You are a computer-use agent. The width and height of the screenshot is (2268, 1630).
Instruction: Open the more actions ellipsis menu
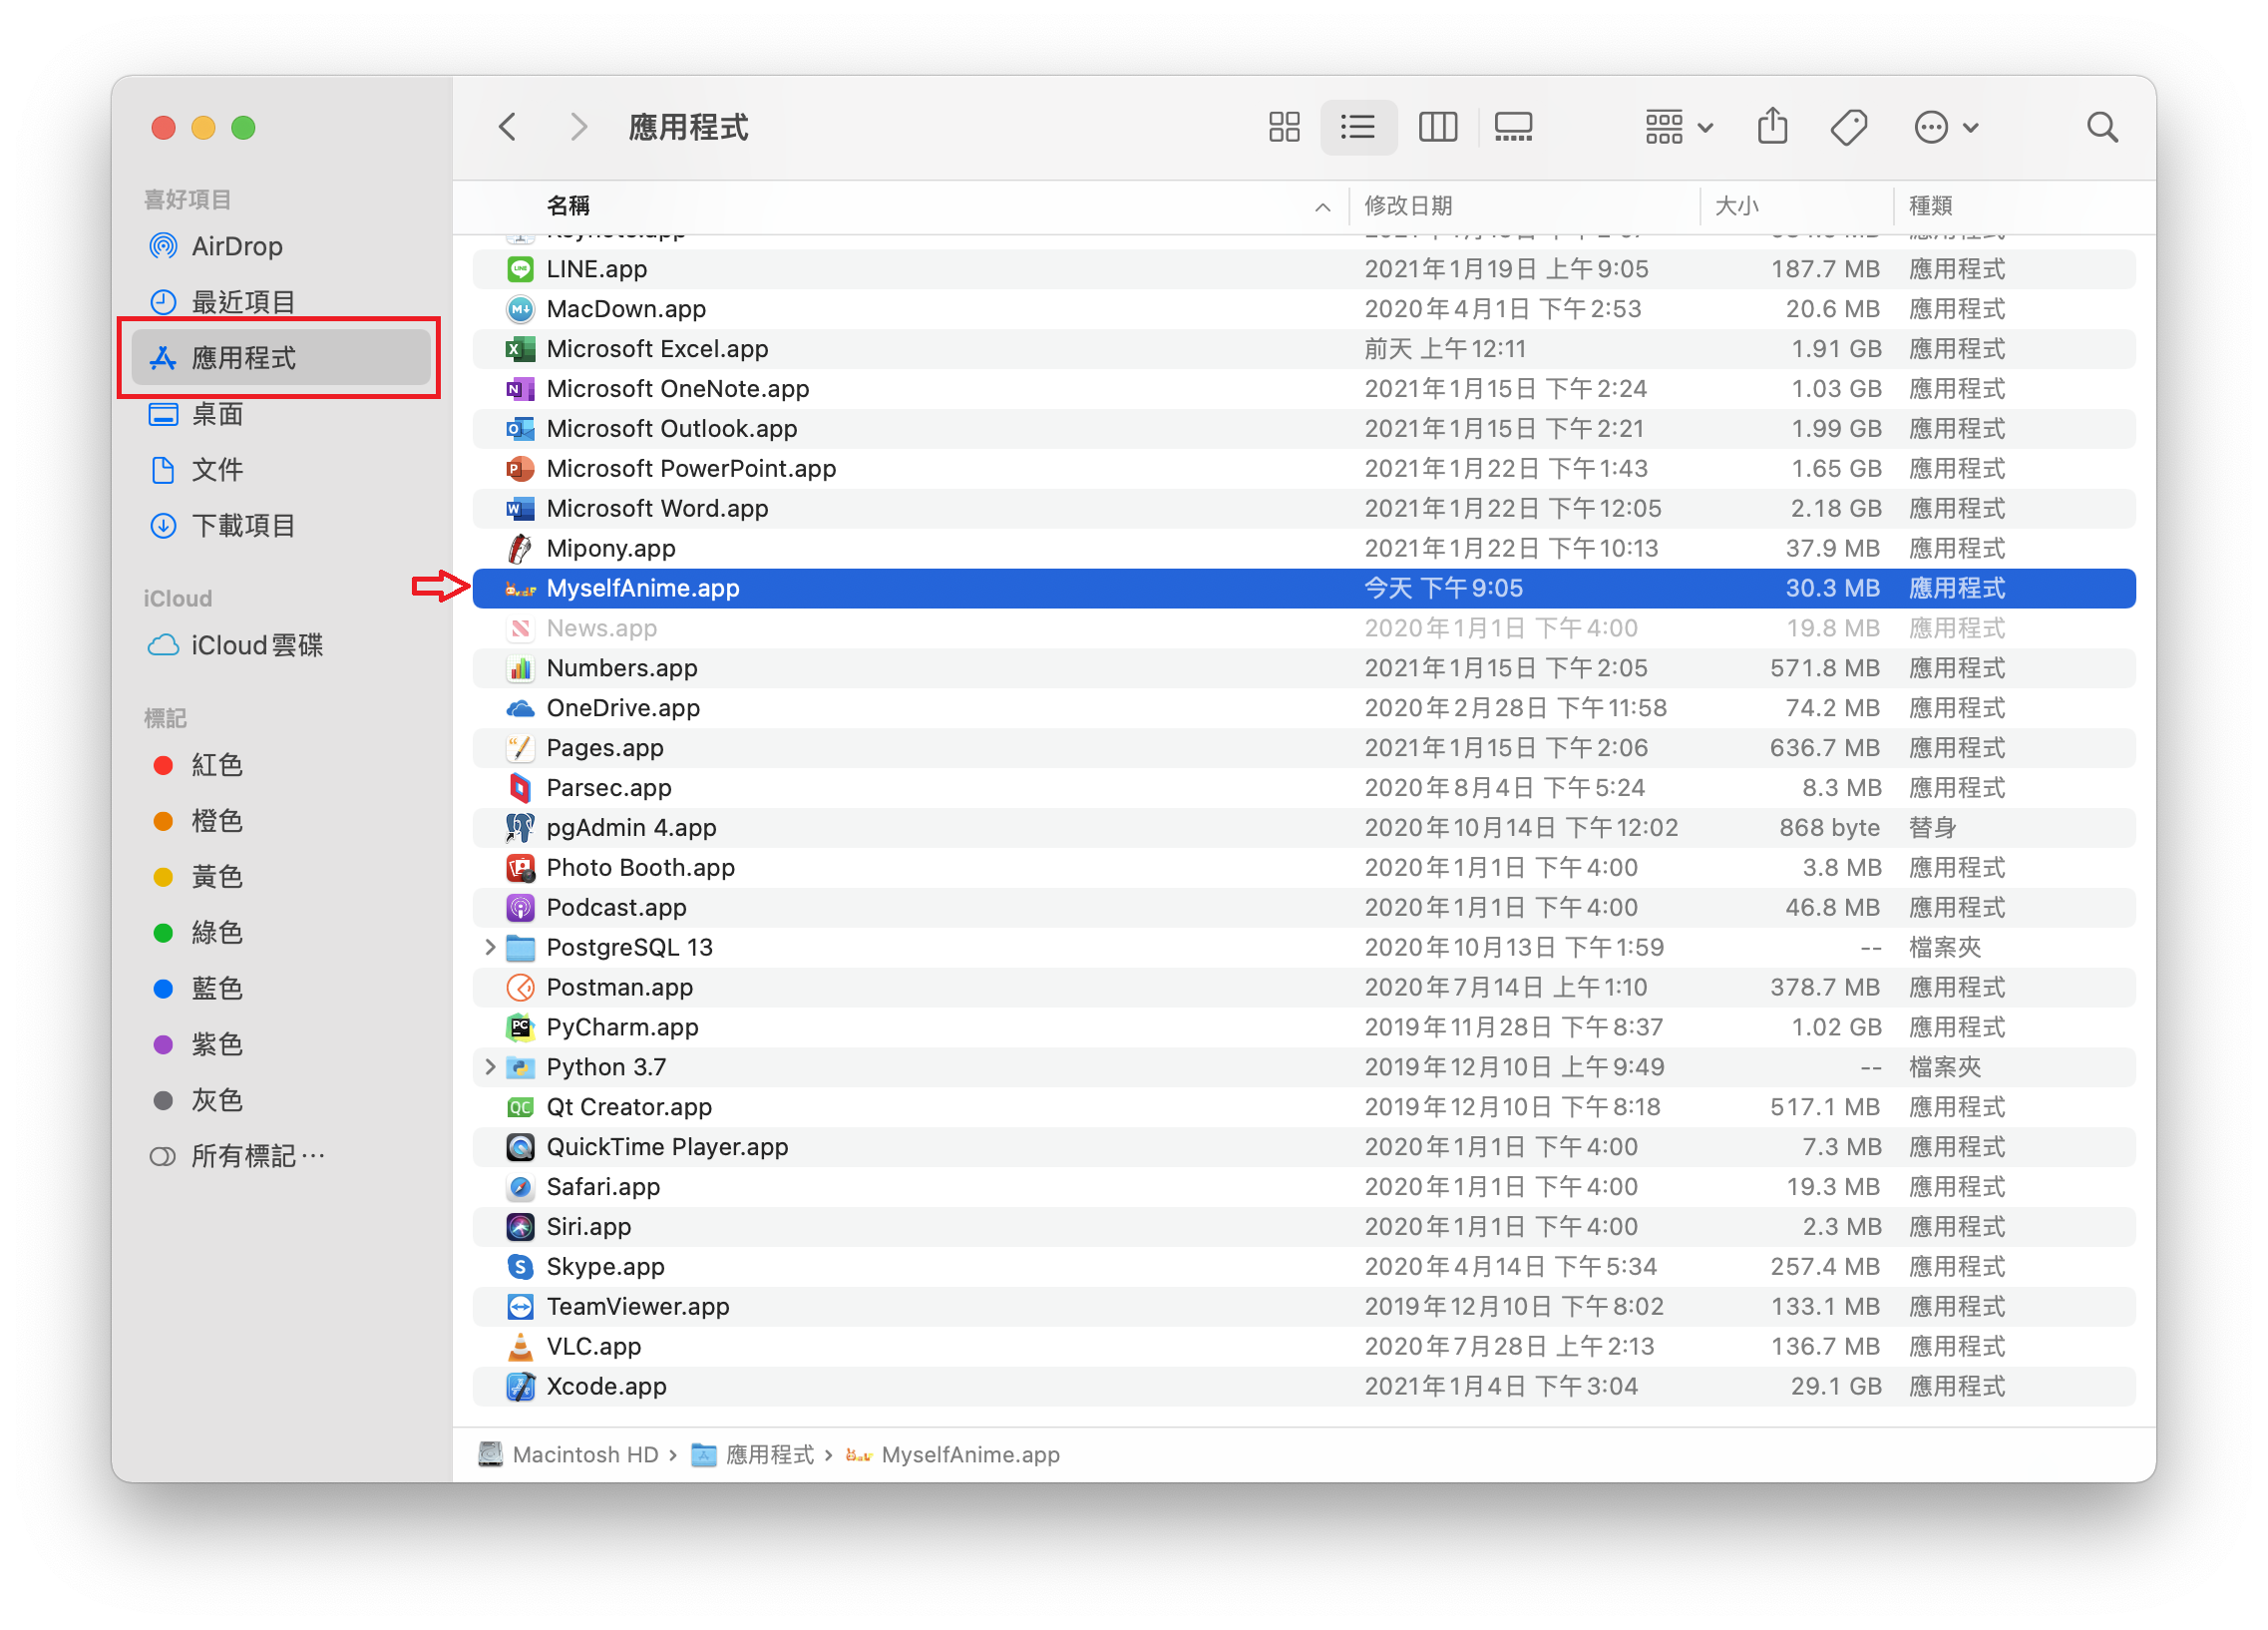[1945, 127]
